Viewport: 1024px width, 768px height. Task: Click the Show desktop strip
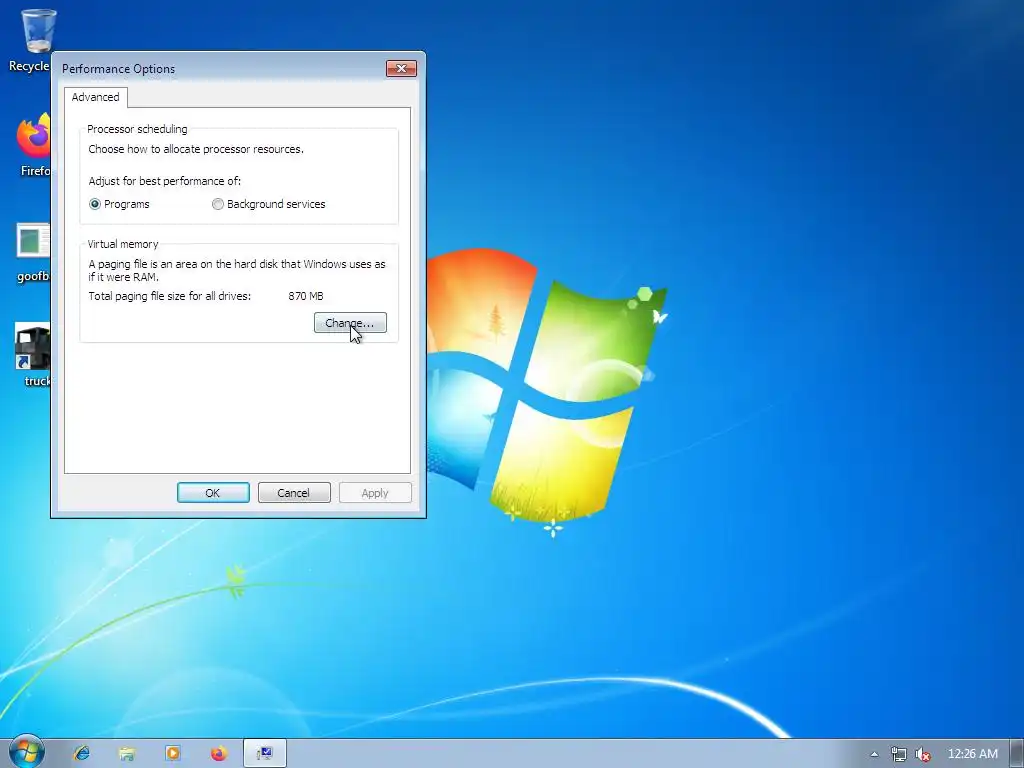(1017, 754)
